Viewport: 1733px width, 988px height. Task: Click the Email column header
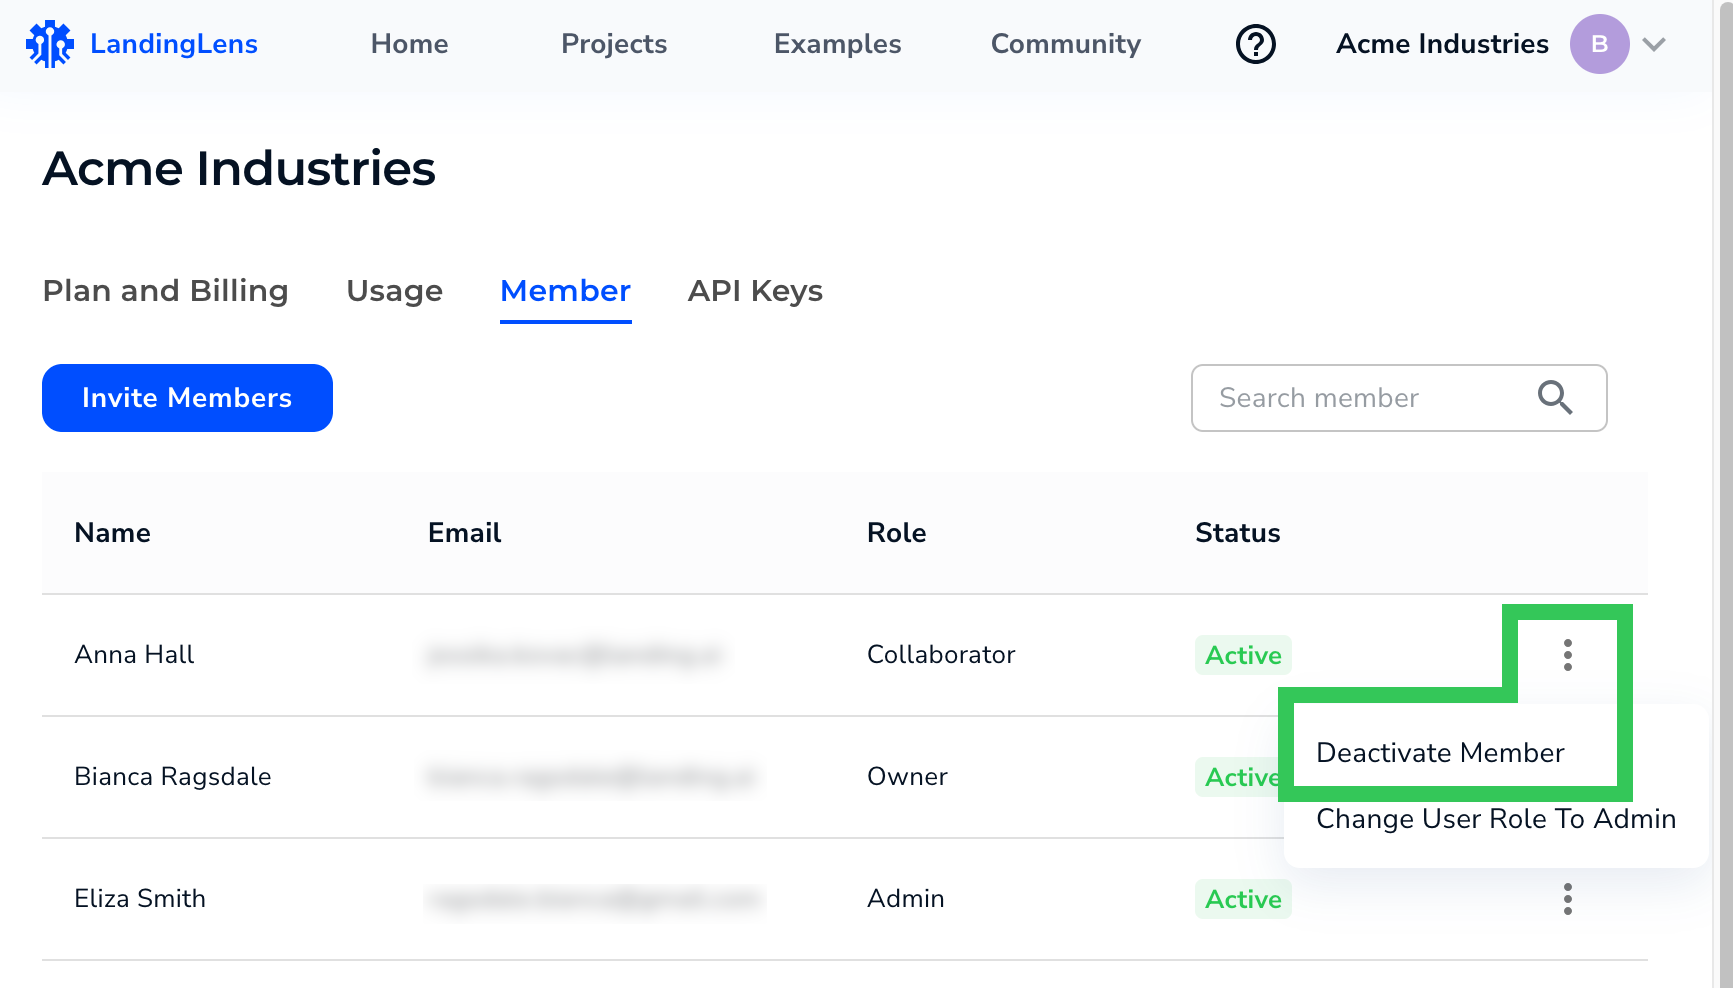[x=465, y=533]
